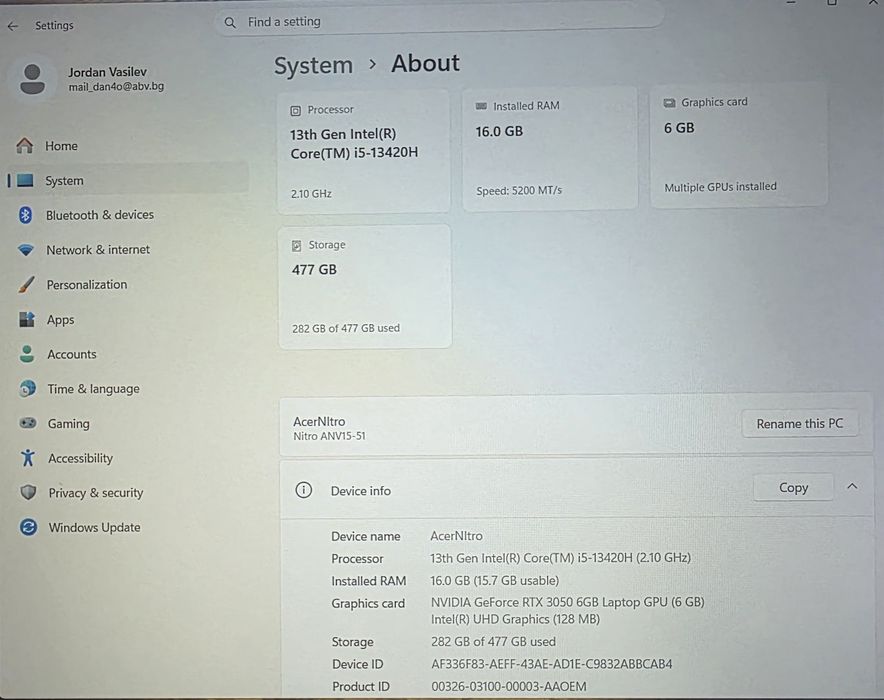Open the Home page

coord(61,146)
